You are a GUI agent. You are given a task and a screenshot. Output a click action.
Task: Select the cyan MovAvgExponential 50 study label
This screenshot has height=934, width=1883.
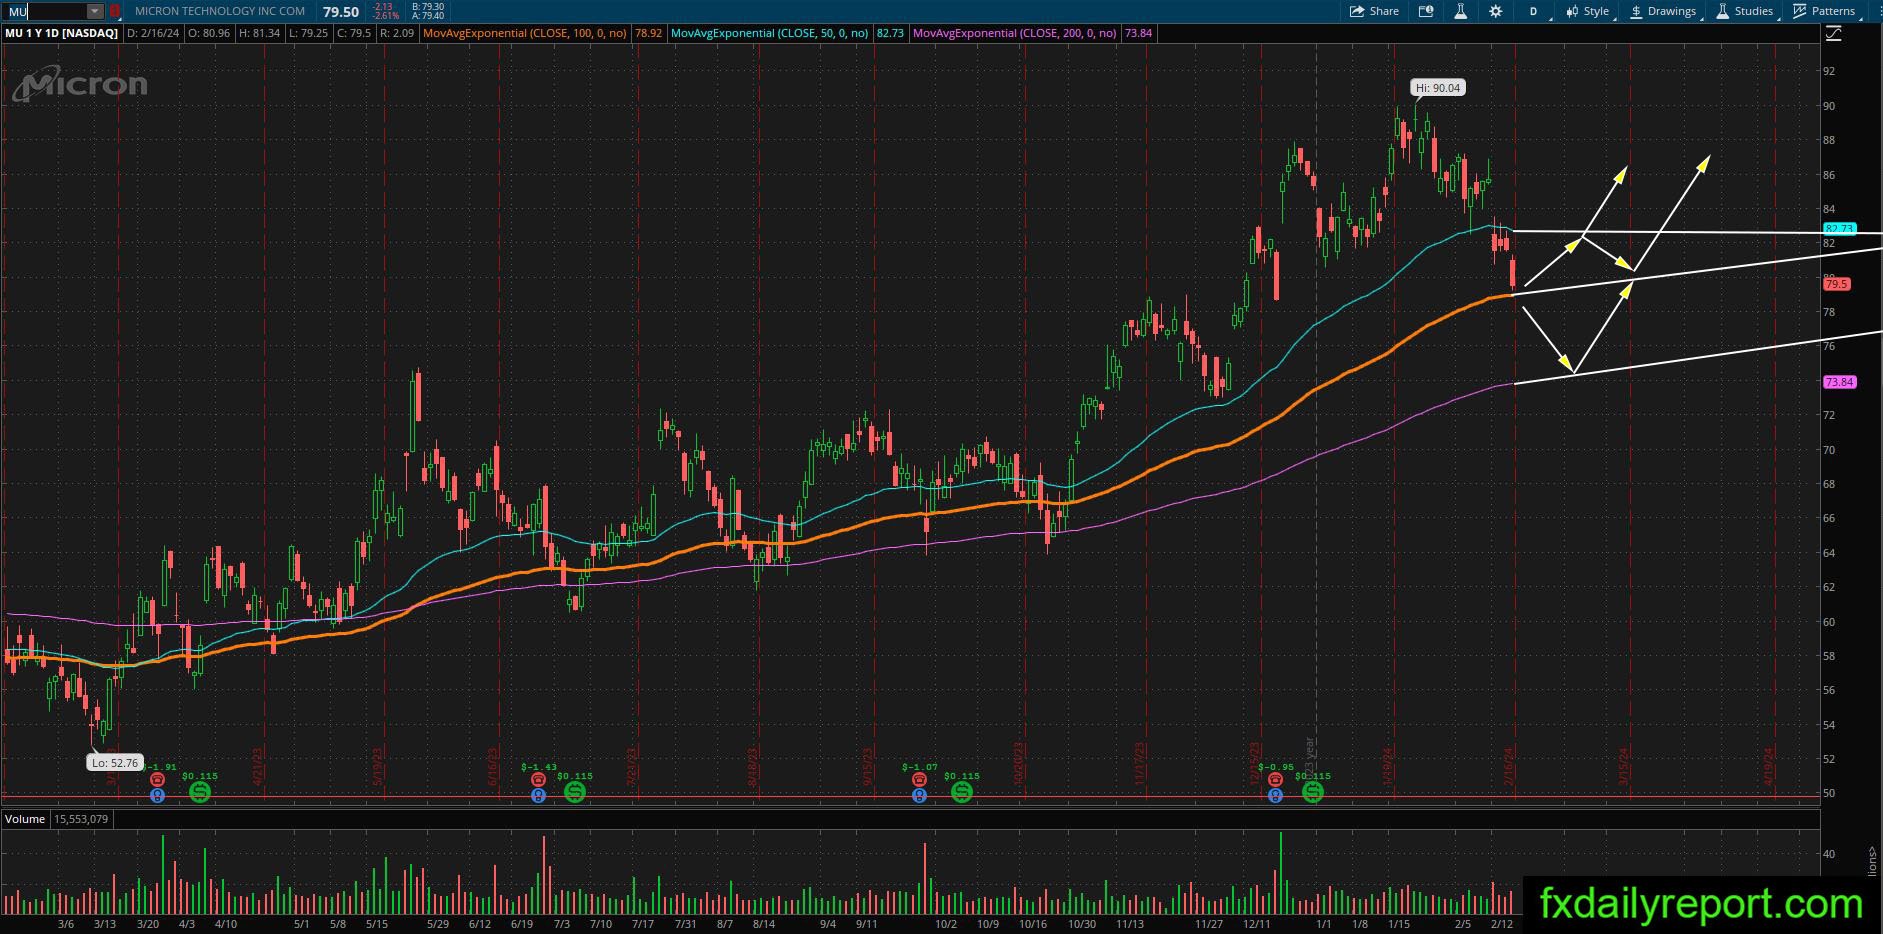[x=770, y=33]
